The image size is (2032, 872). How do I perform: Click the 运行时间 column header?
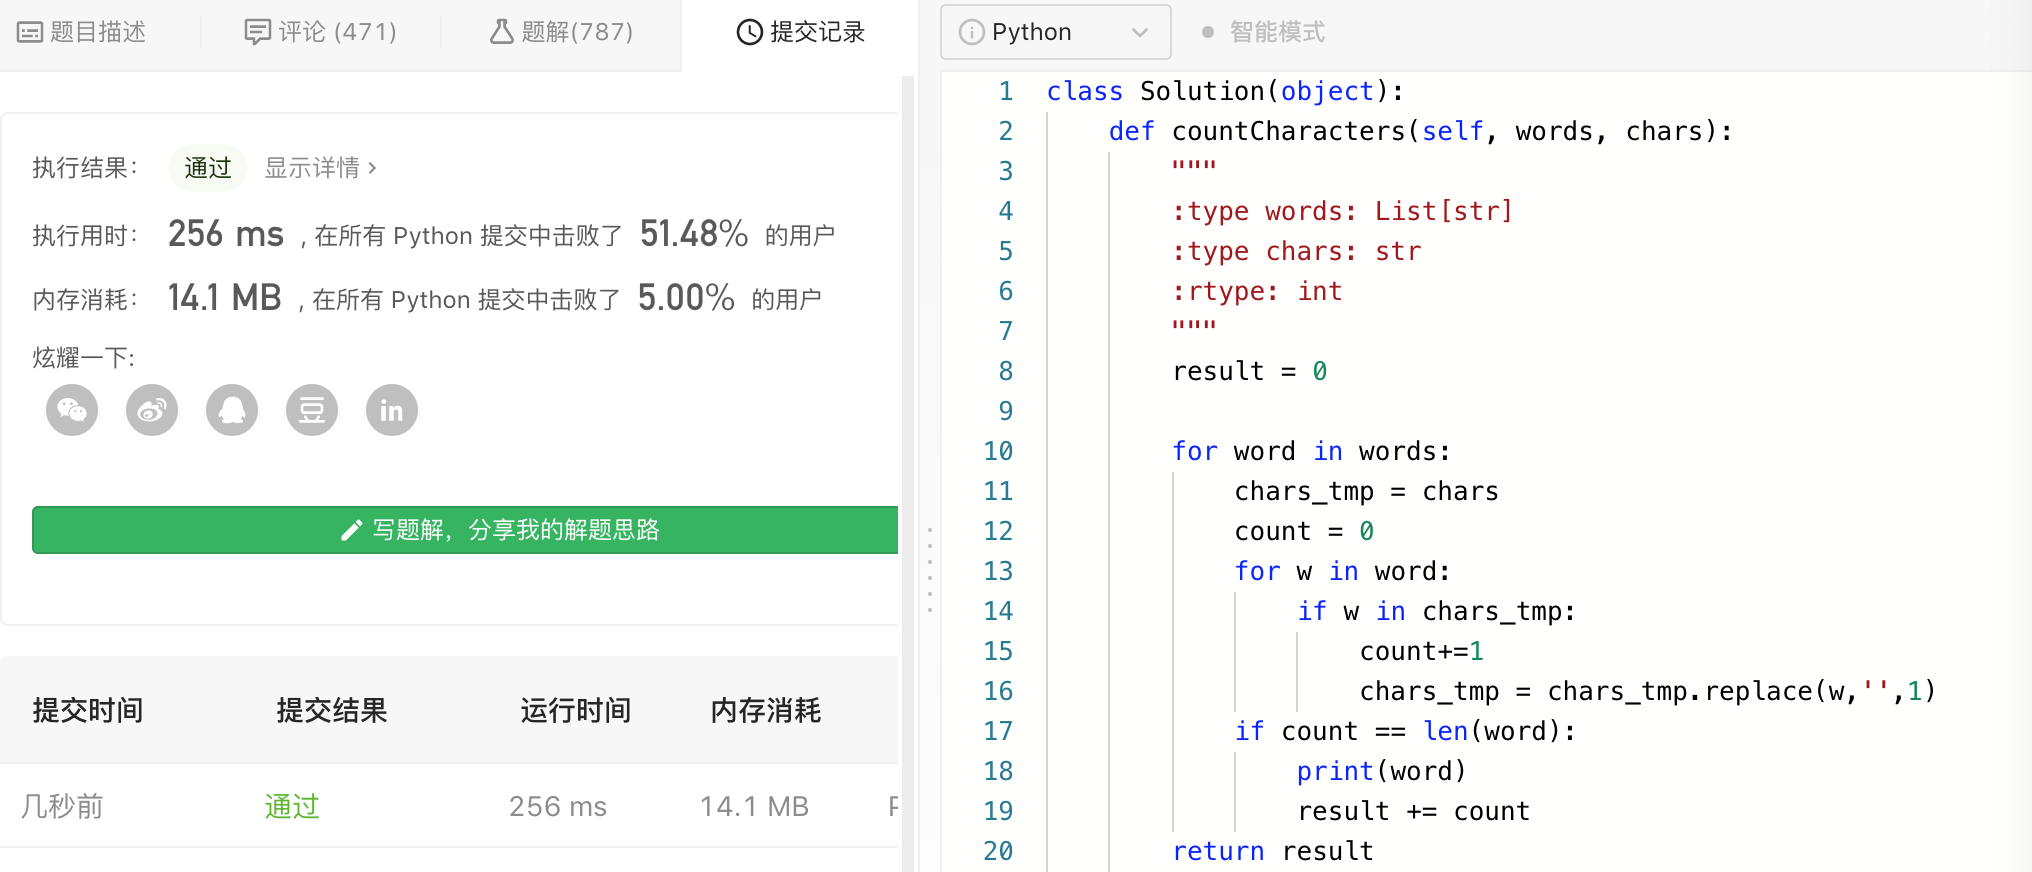tap(576, 710)
